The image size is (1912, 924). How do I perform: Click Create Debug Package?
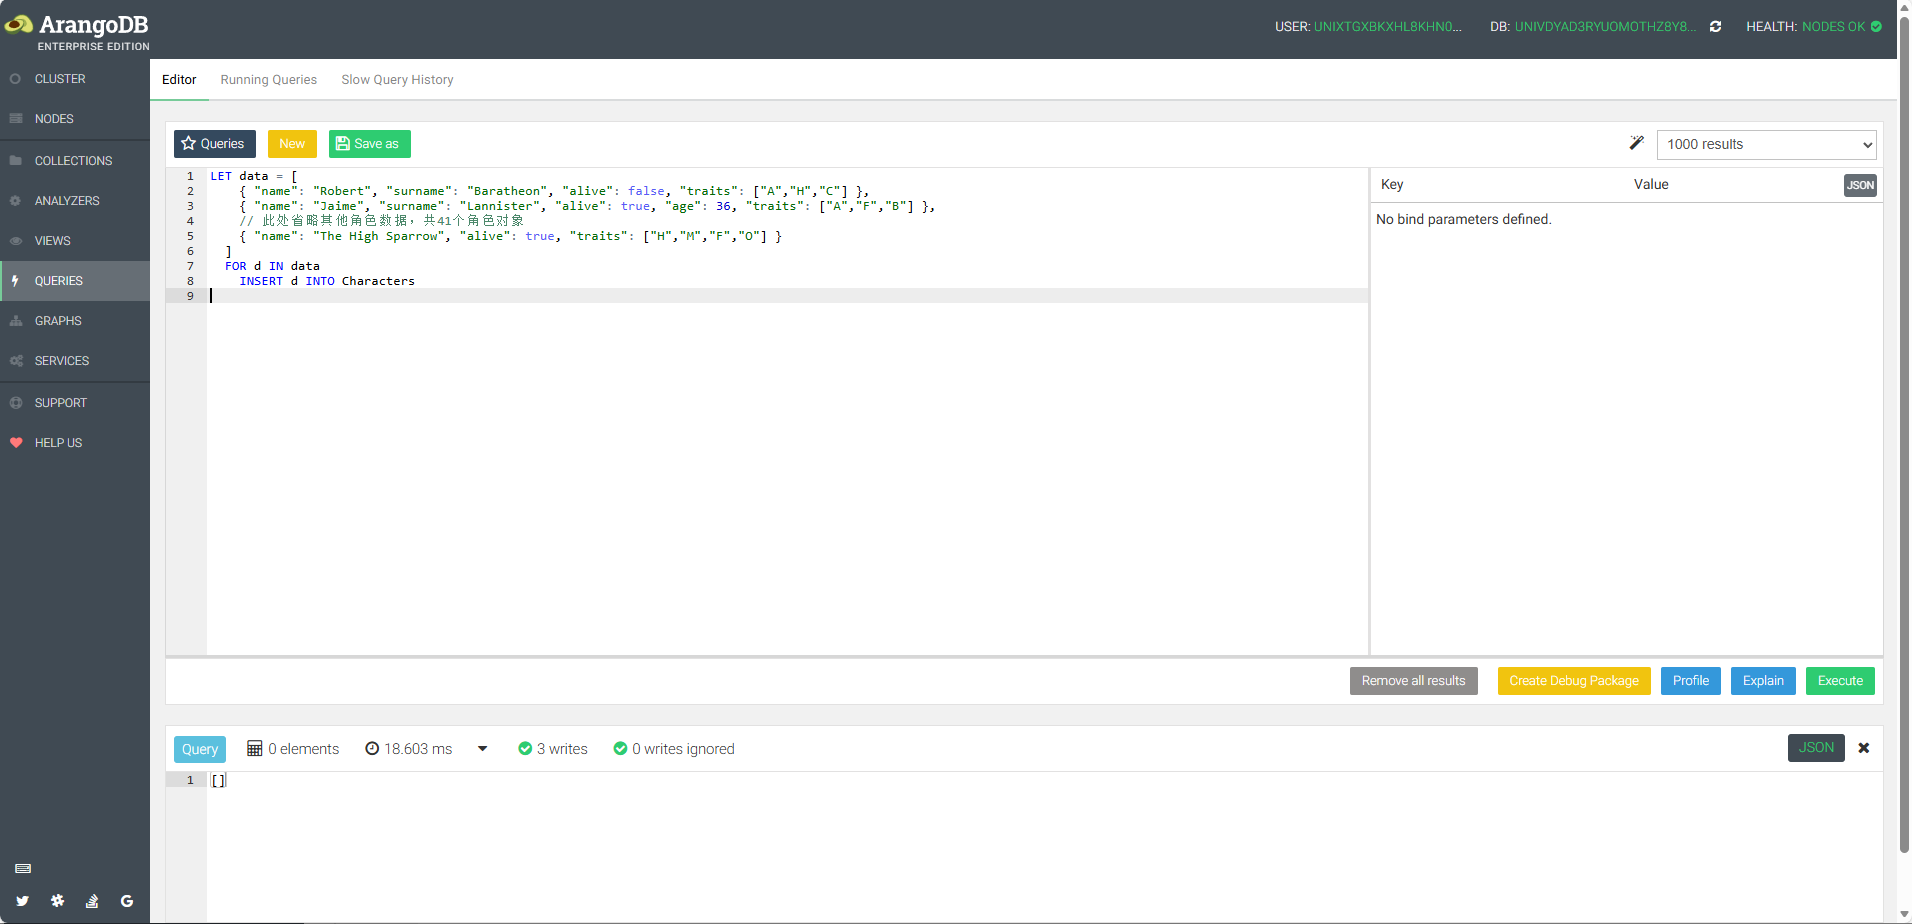click(1574, 681)
